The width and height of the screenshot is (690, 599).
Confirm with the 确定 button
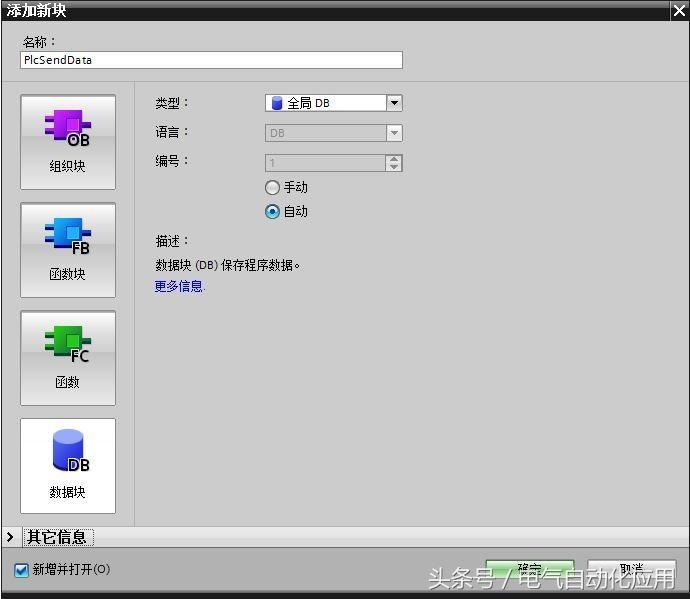pyautogui.click(x=530, y=569)
